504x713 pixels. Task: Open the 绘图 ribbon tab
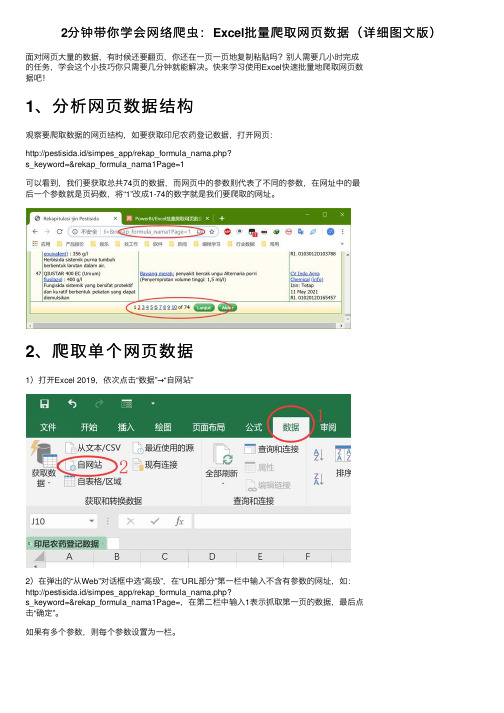coord(163,427)
